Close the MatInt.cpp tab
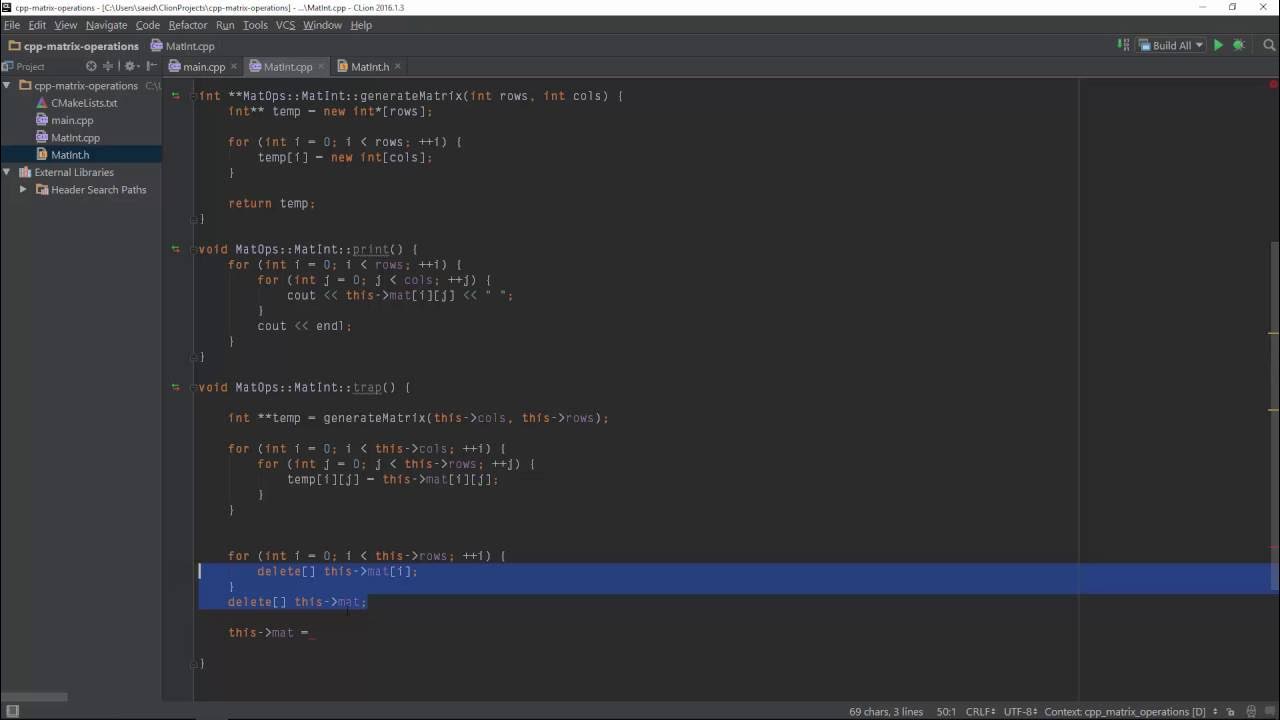 (321, 67)
